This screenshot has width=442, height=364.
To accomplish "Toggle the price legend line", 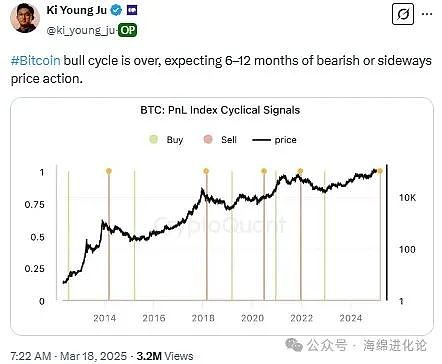I will tap(274, 140).
